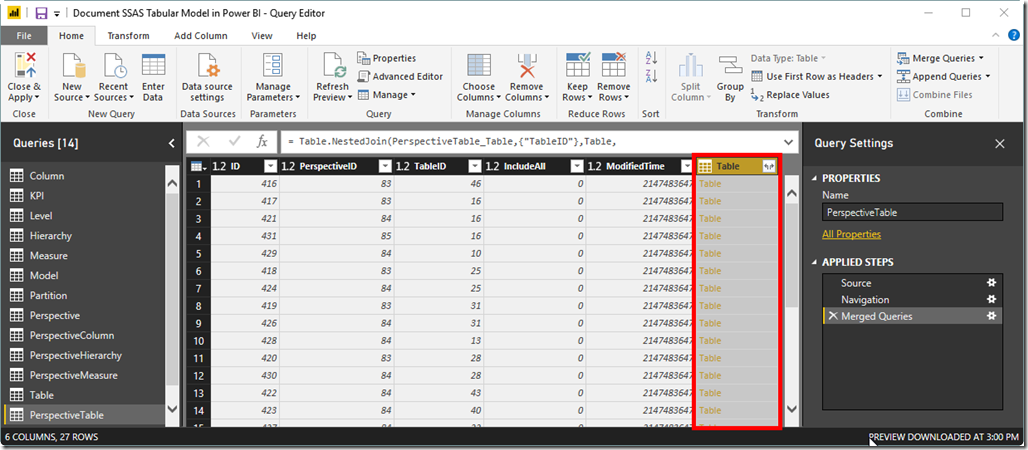The width and height of the screenshot is (1028, 450).
Task: Sort descending with Z-A icon
Action: [x=651, y=74]
